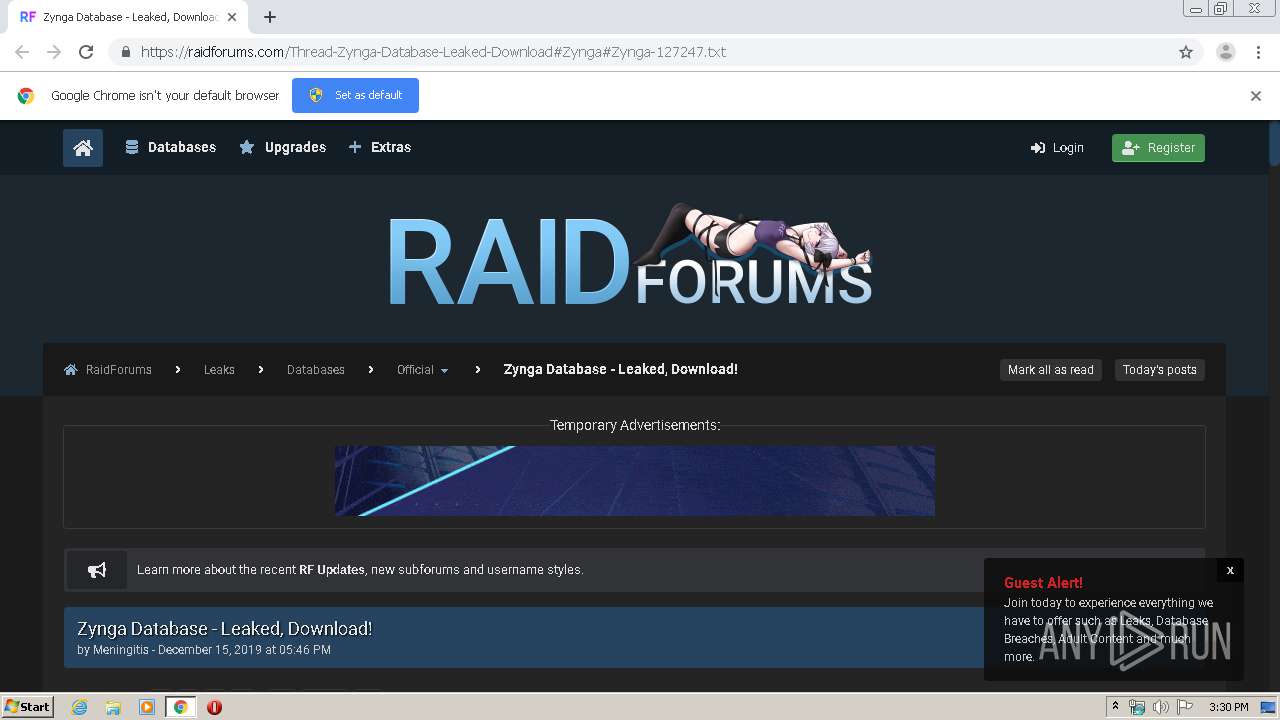1280x720 pixels.
Task: Open the Upgrades menu
Action: tap(283, 147)
